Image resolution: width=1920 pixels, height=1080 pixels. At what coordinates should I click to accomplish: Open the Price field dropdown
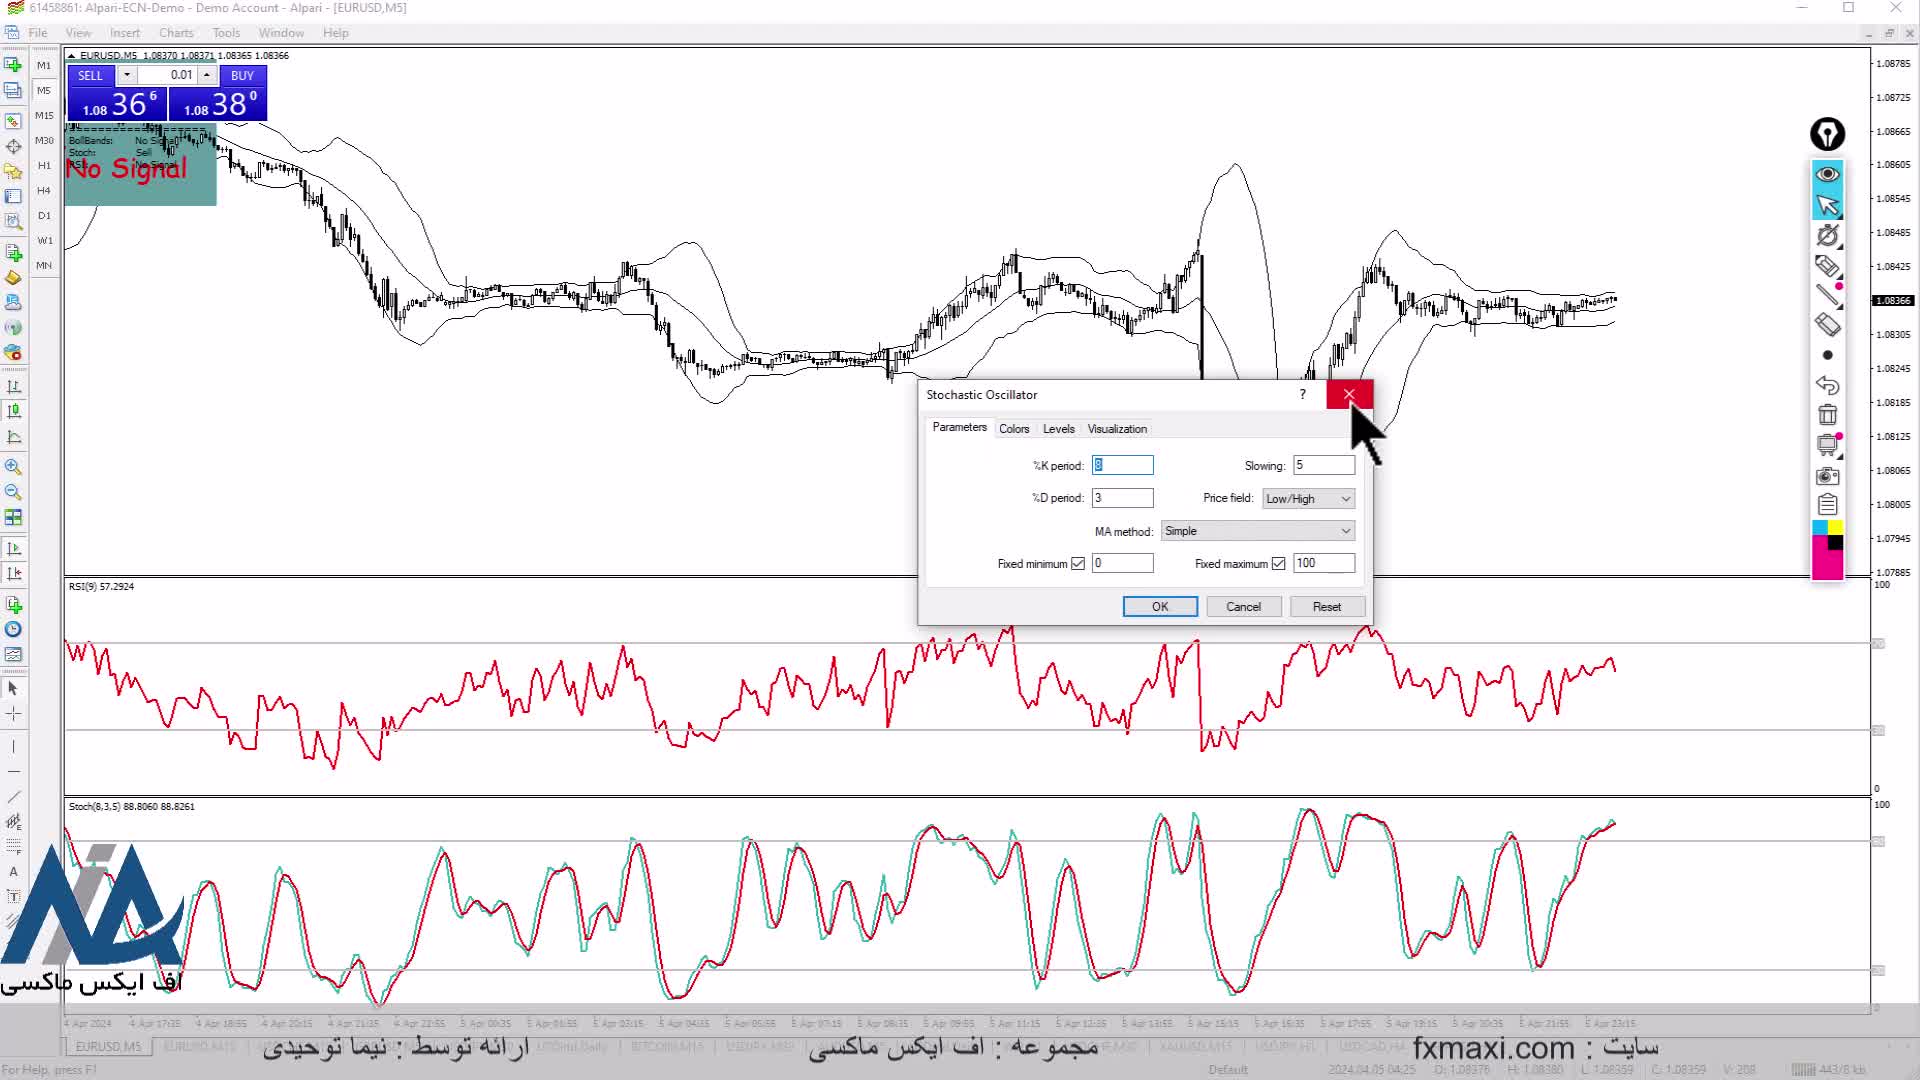[x=1308, y=499]
